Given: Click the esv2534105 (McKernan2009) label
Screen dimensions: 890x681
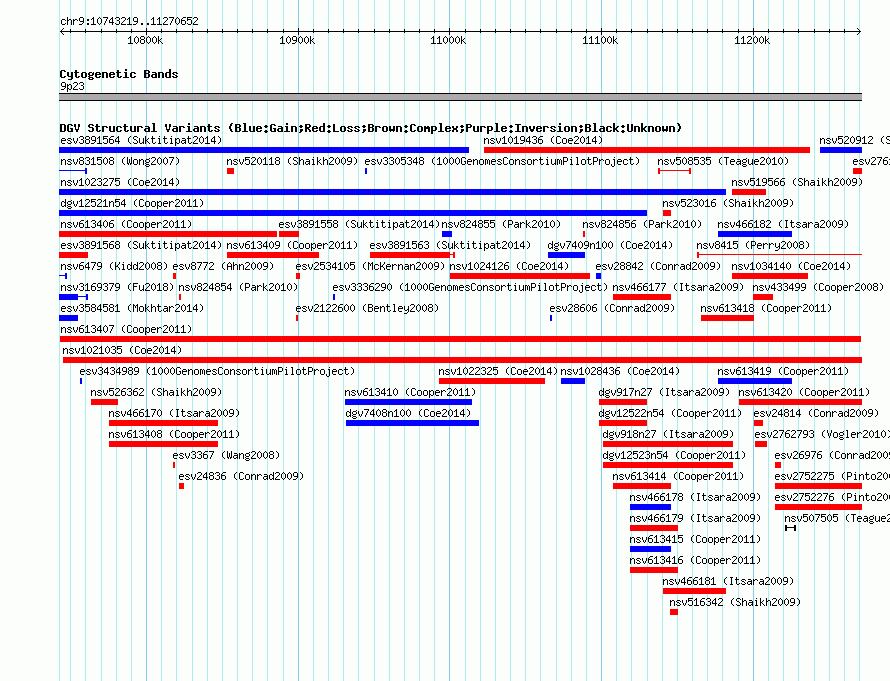Looking at the screenshot, I should [x=370, y=266].
